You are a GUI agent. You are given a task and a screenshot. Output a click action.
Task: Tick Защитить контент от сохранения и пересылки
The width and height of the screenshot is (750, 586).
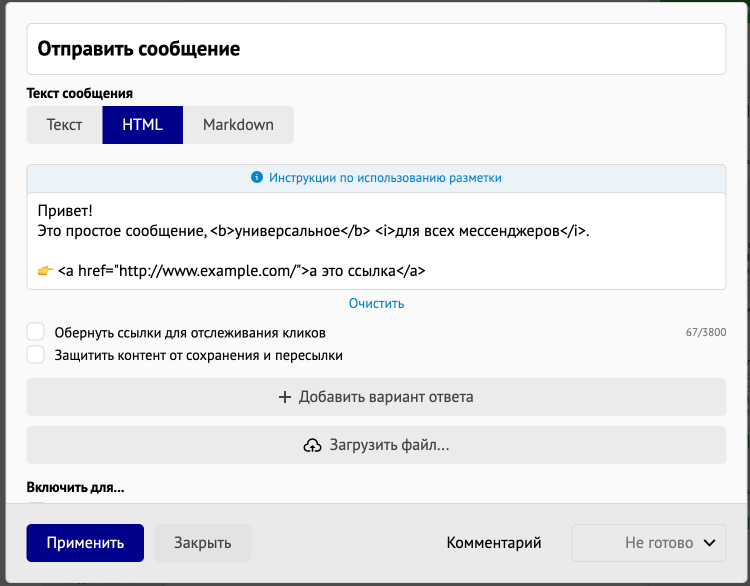36,354
